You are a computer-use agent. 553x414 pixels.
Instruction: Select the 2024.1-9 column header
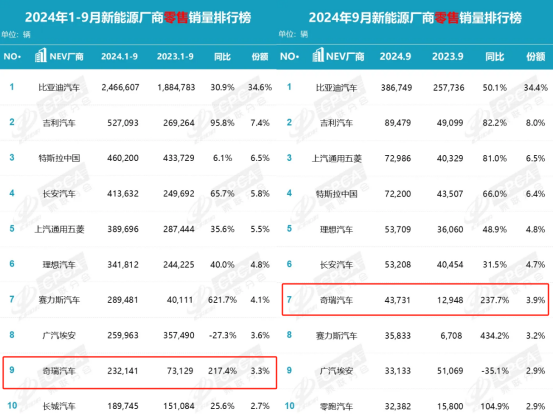click(120, 56)
